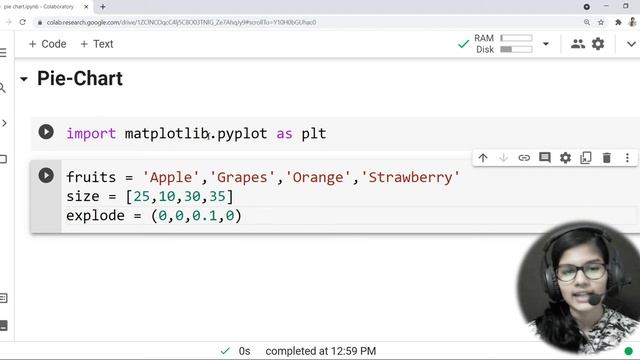
Task: Open search sidebar icon
Action: 2,88
